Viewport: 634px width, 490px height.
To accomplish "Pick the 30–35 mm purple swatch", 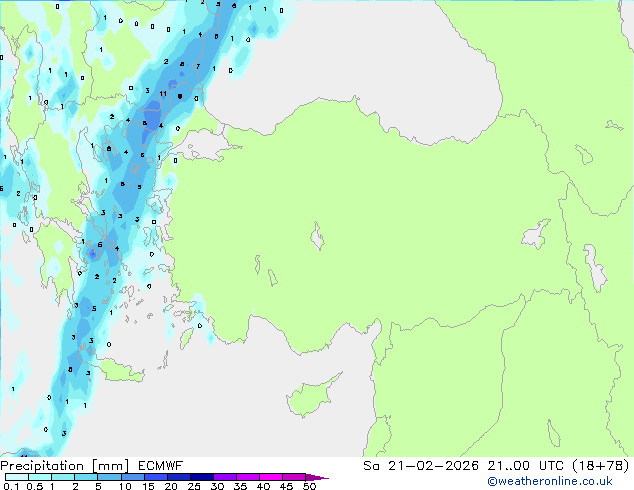I will click(x=225, y=477).
